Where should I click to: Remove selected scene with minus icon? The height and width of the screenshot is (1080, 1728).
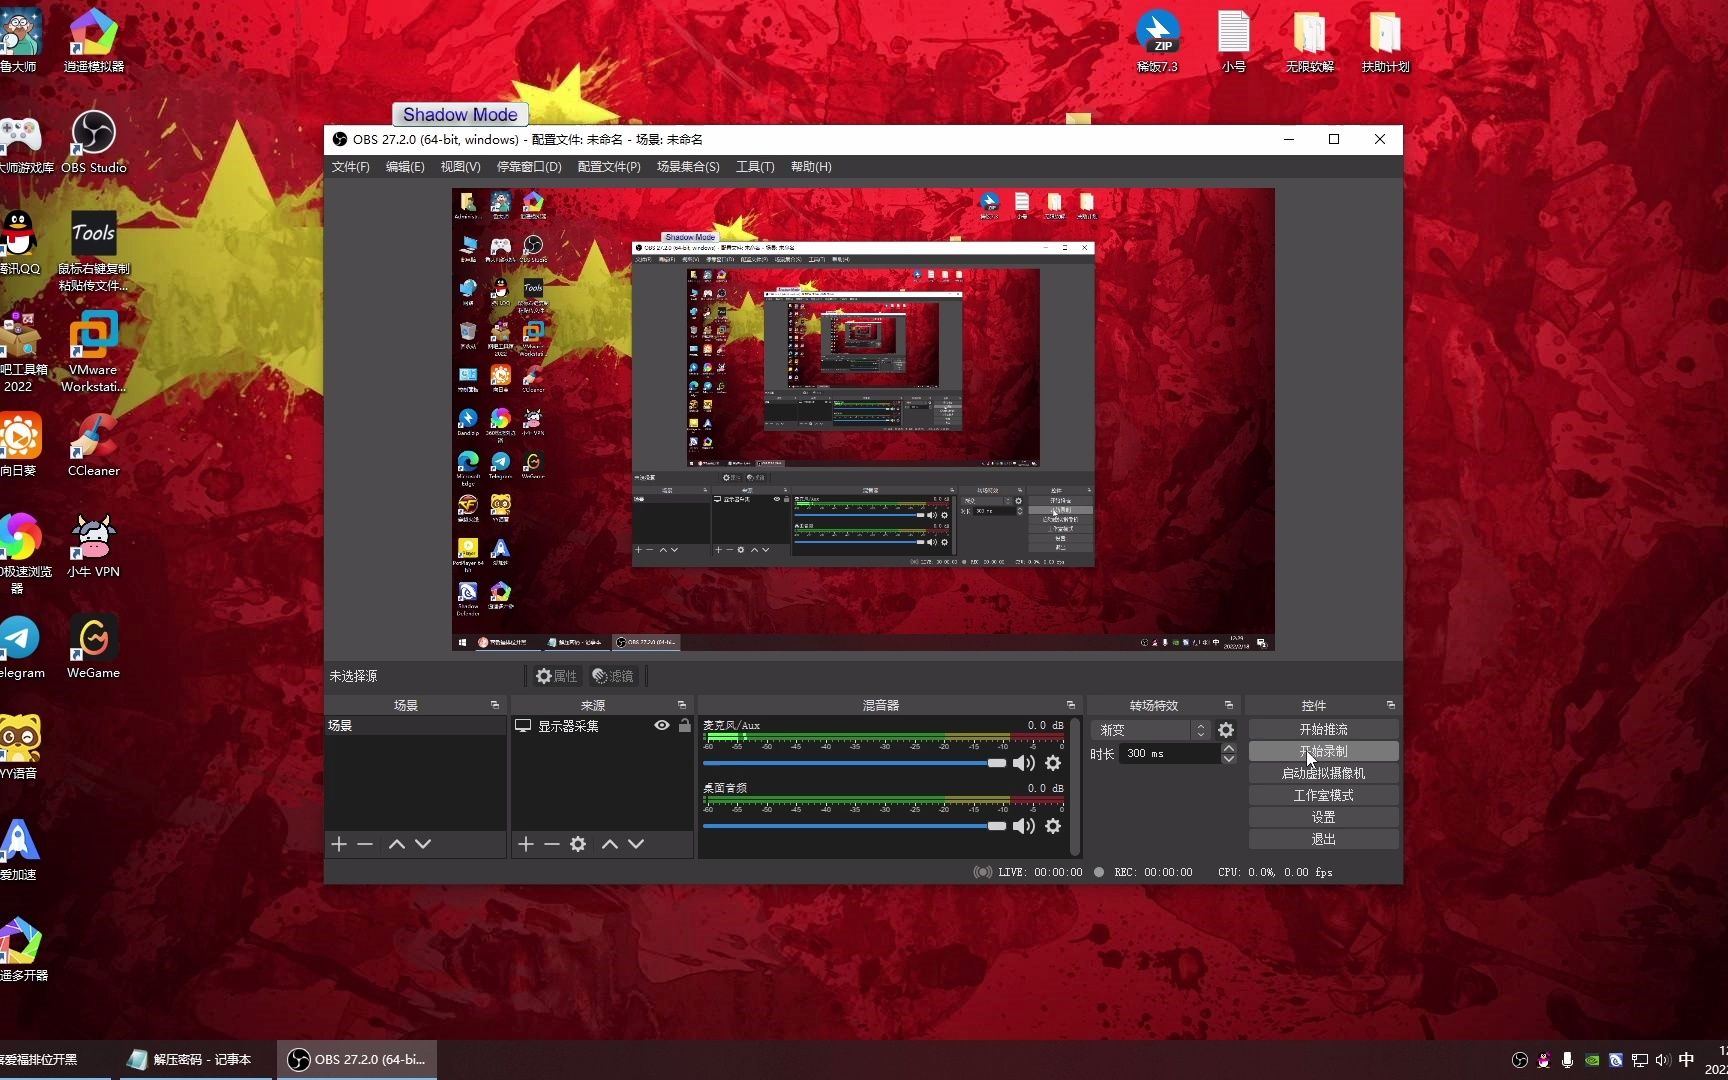click(x=365, y=844)
